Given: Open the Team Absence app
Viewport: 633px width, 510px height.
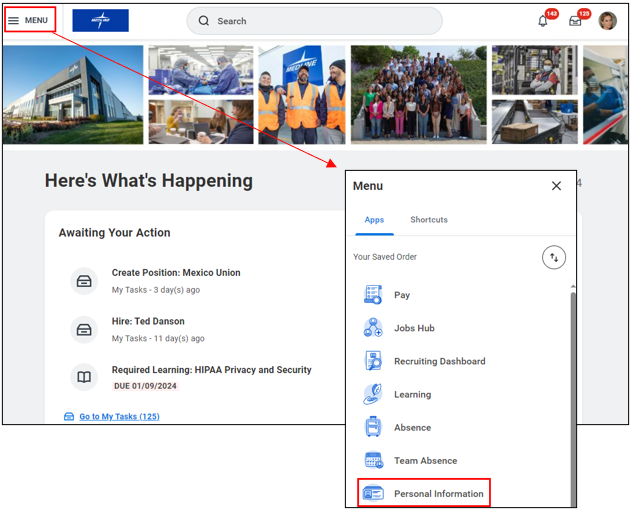Looking at the screenshot, I should tap(425, 461).
